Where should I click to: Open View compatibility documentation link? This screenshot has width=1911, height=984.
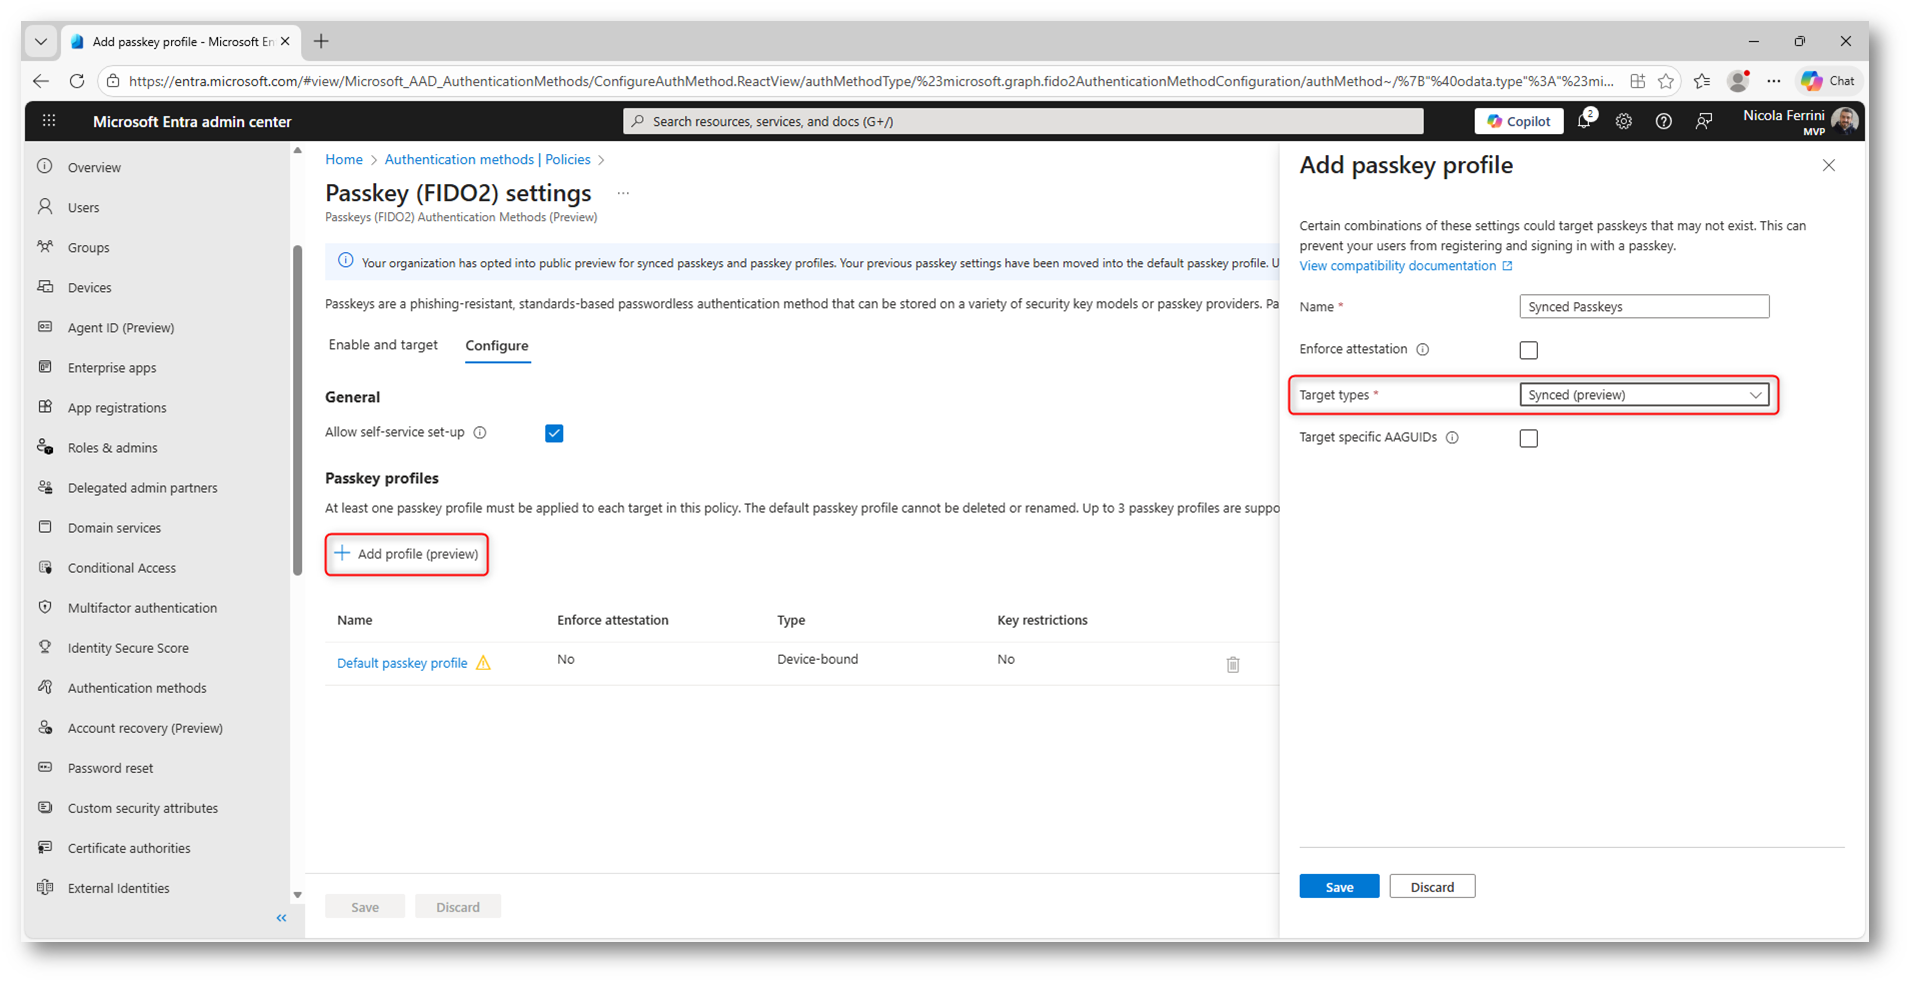(1397, 266)
